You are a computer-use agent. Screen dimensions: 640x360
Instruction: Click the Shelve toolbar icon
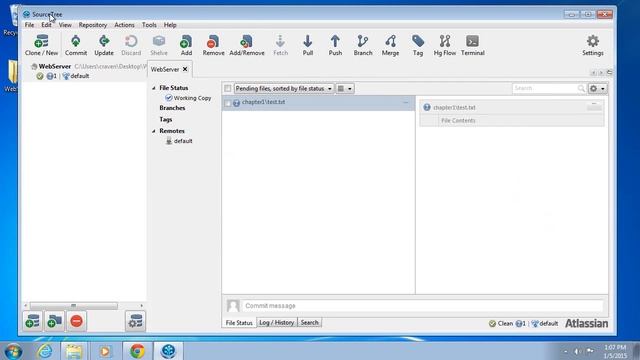(159, 45)
